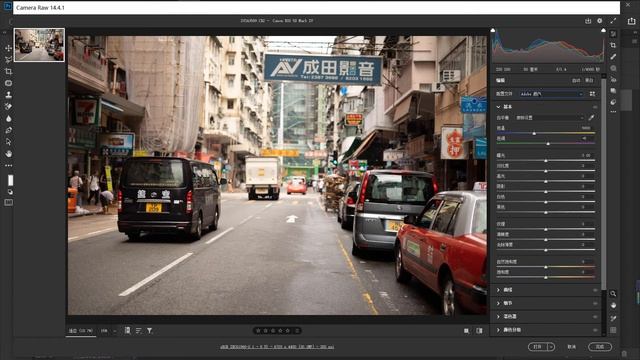Toggle visibility eye of 细节 panel
Viewport: 640px width, 360px height.
point(595,303)
